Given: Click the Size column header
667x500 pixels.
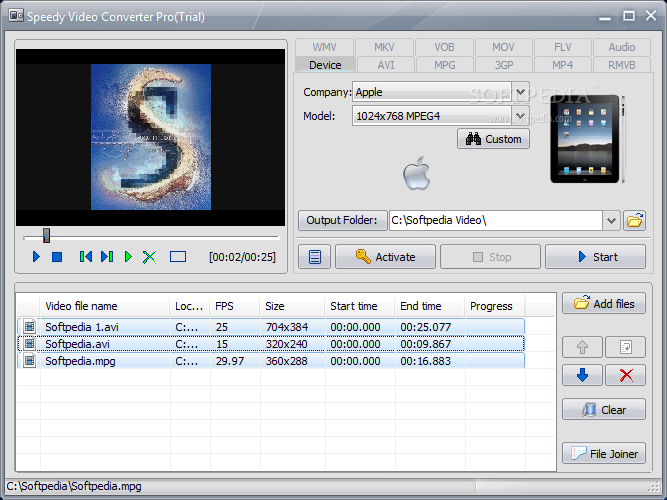Looking at the screenshot, I should (x=292, y=306).
